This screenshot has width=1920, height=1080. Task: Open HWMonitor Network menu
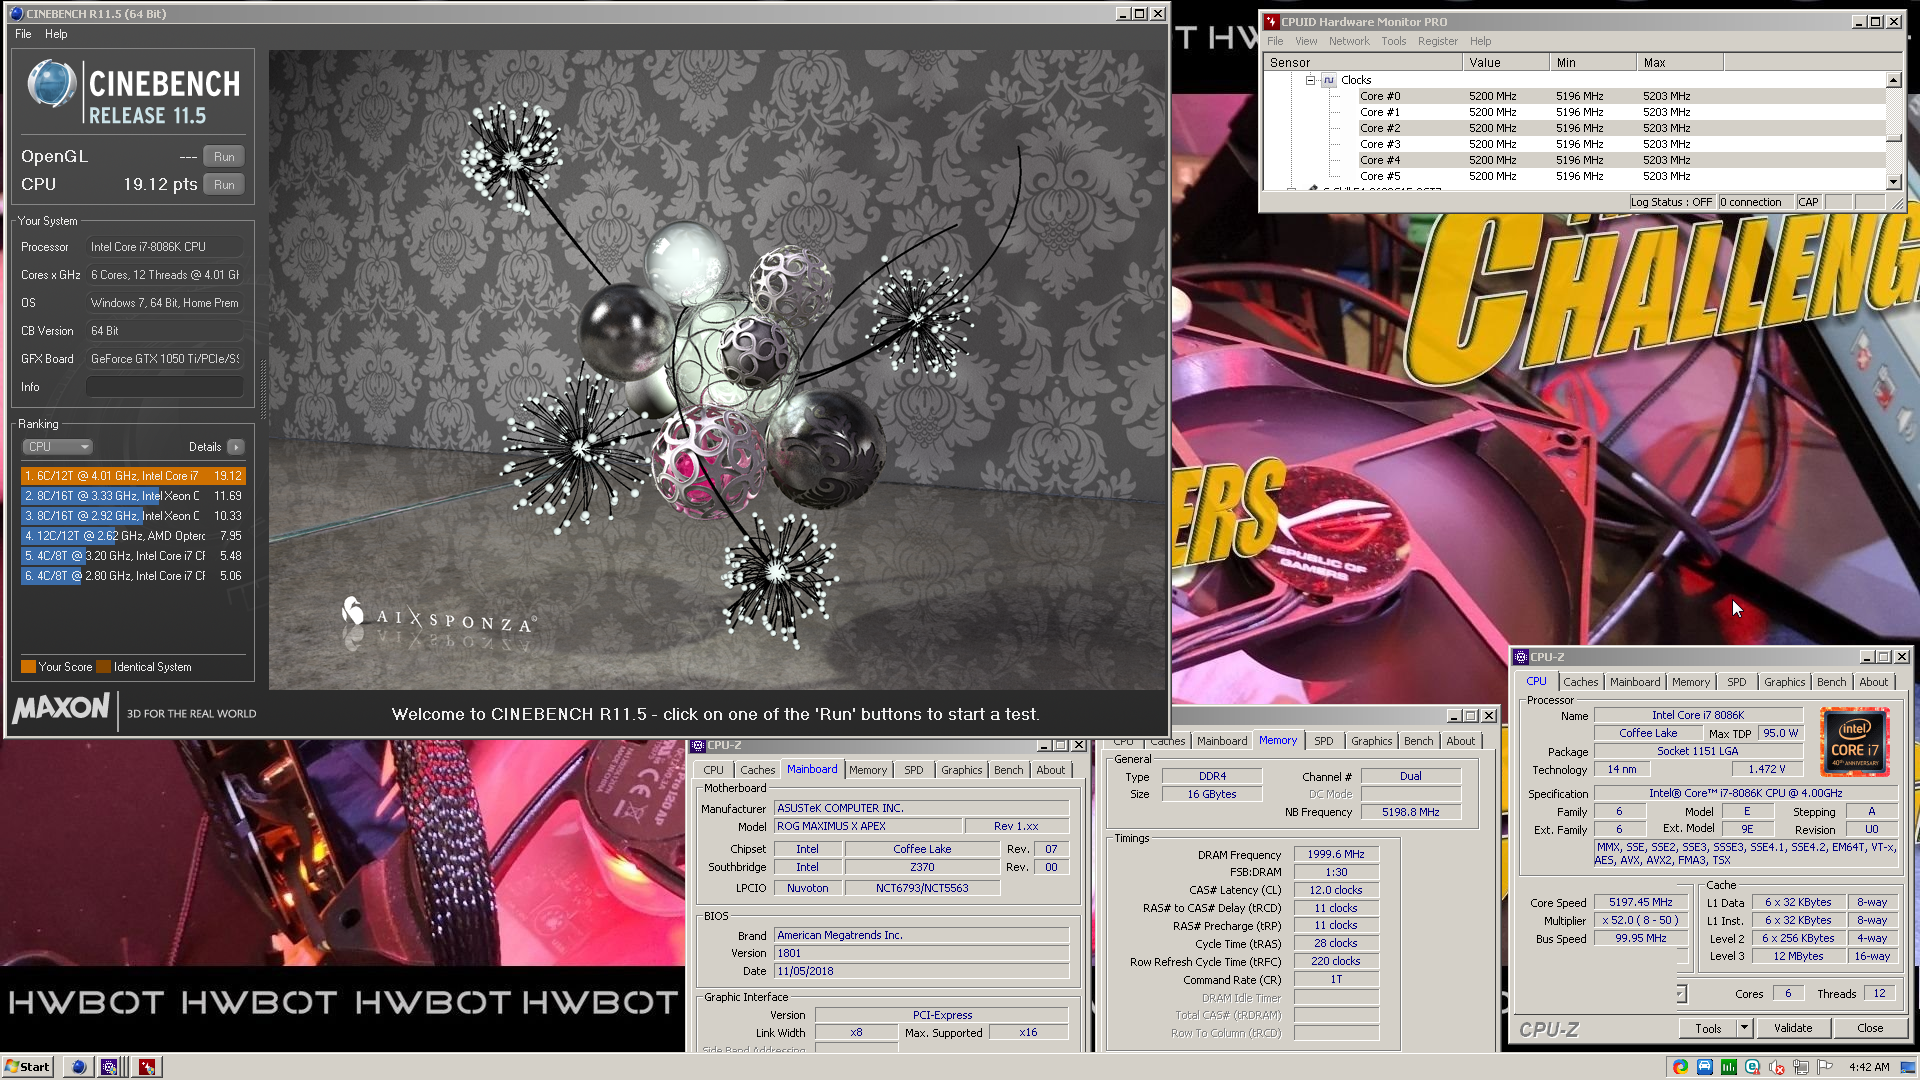pyautogui.click(x=1349, y=41)
